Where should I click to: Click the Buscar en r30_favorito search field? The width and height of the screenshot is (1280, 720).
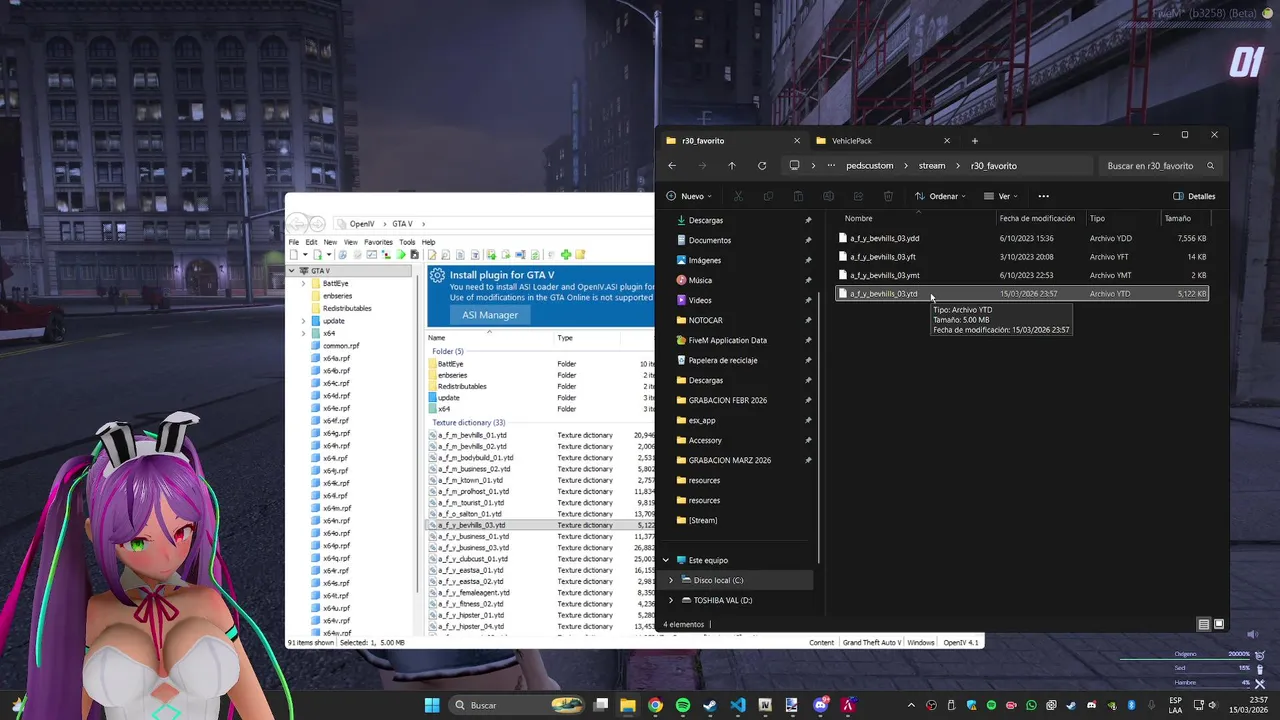[x=1160, y=166]
